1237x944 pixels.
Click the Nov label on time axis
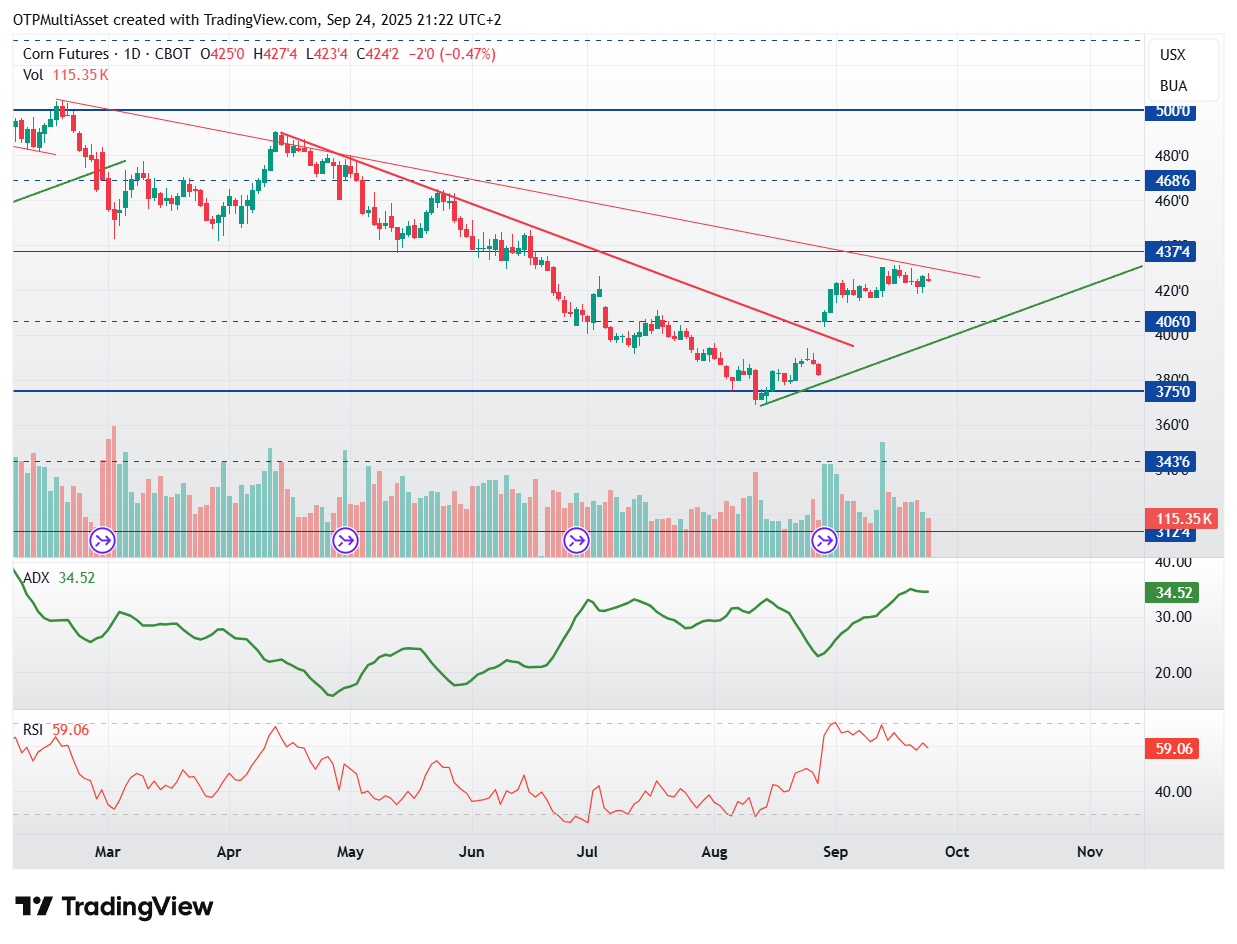point(1090,852)
